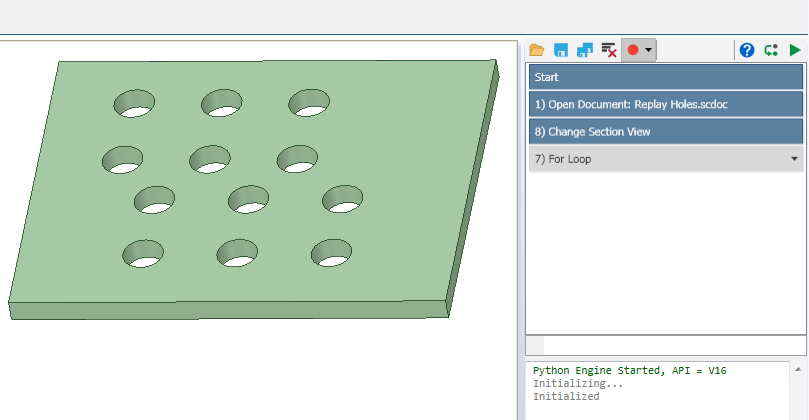This screenshot has width=809, height=420.
Task: Open help via blue question mark icon
Action: [747, 50]
